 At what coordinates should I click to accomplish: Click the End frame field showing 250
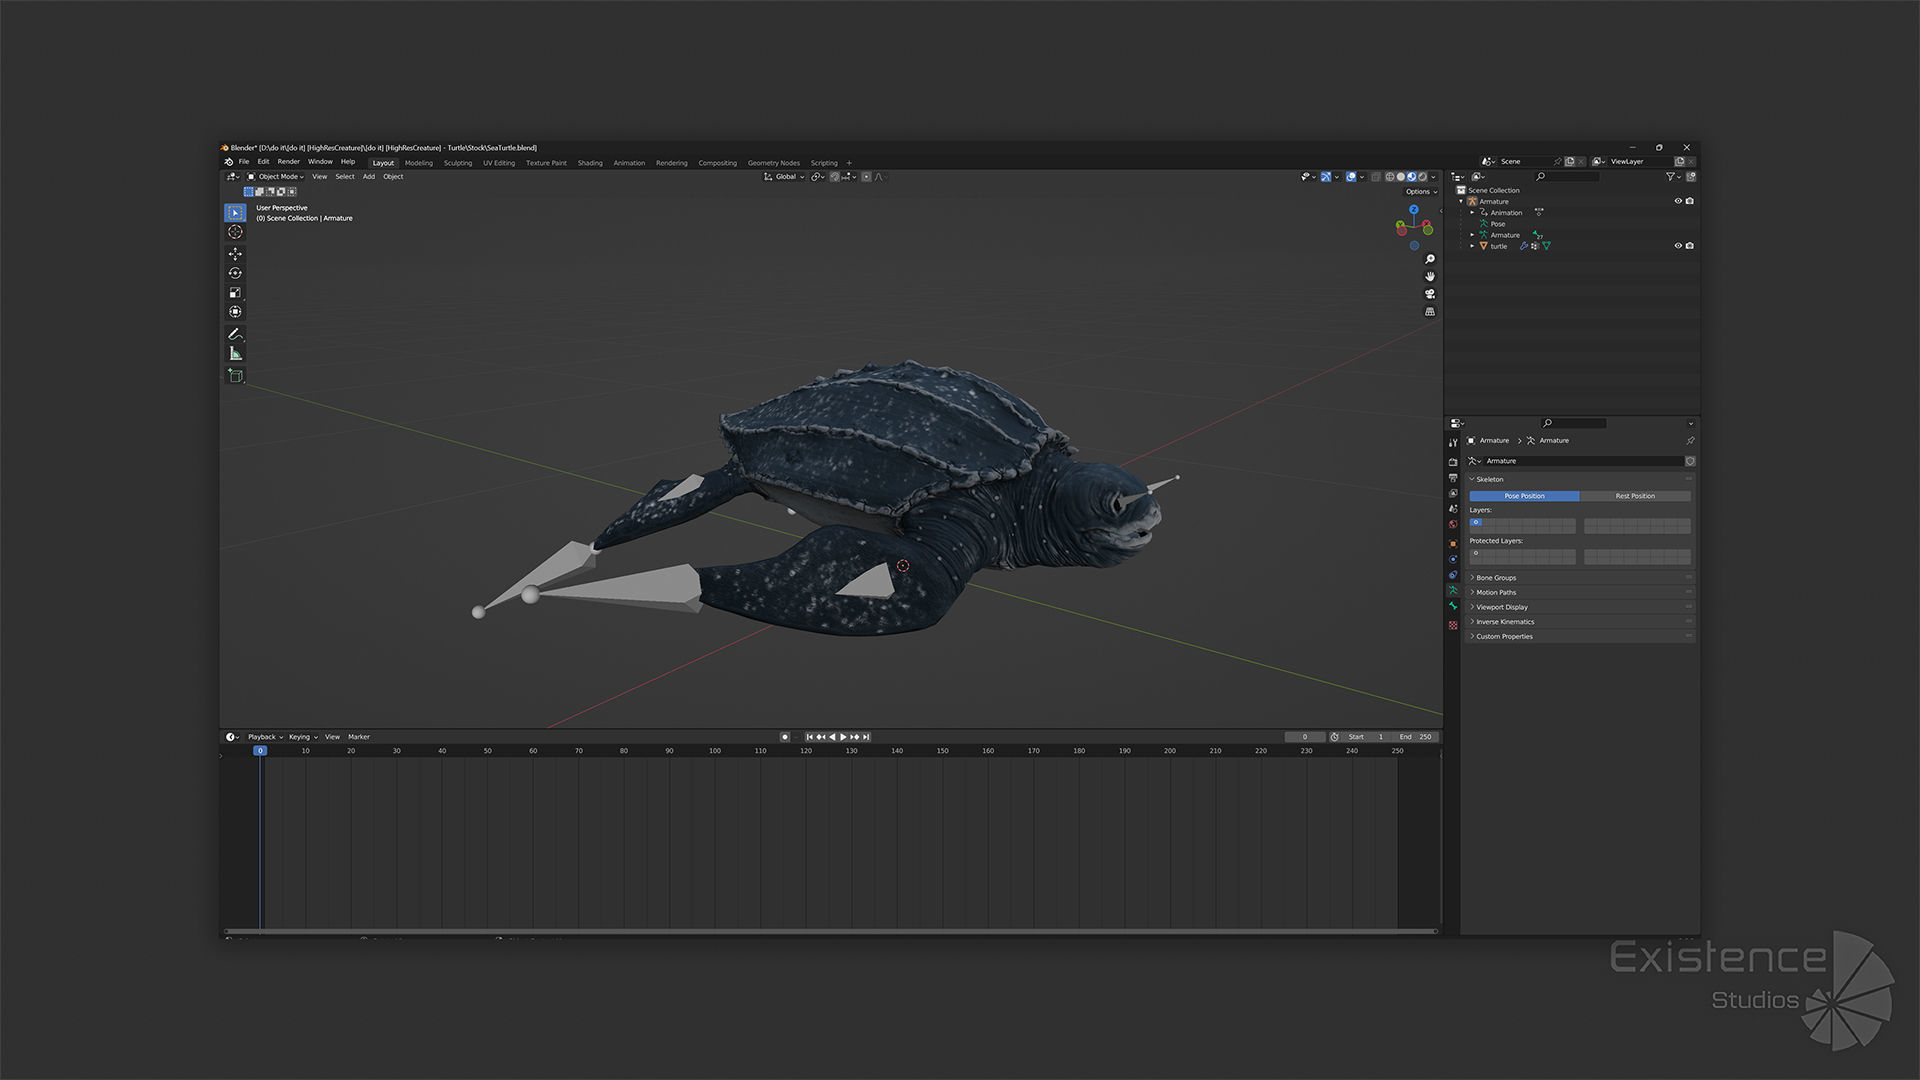pos(1415,737)
